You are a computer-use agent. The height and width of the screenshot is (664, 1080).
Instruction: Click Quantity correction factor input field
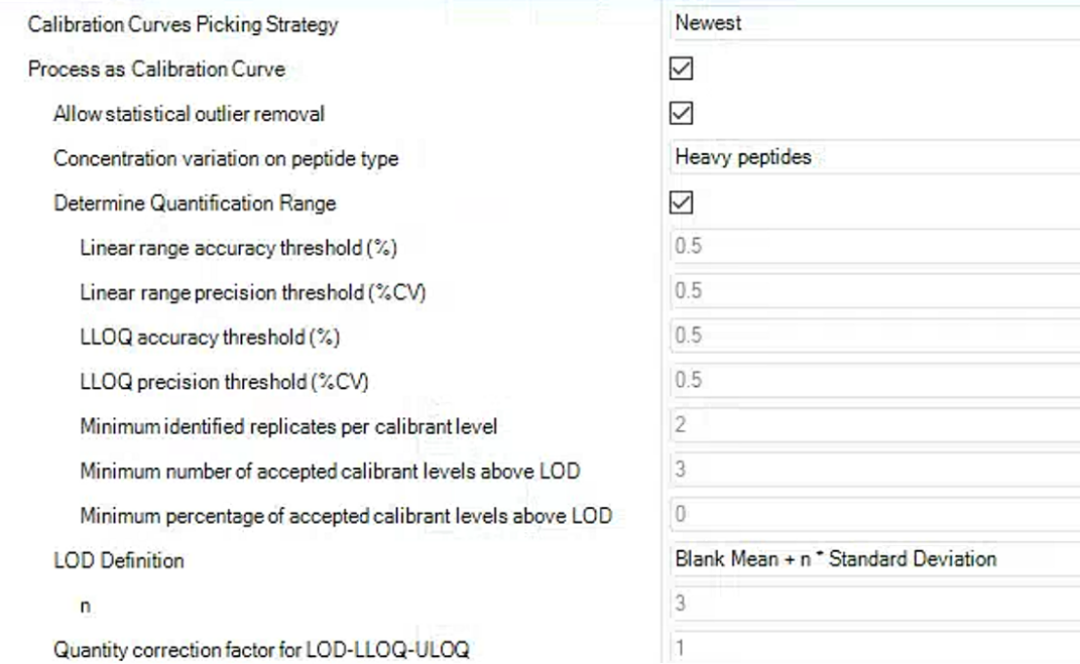875,648
